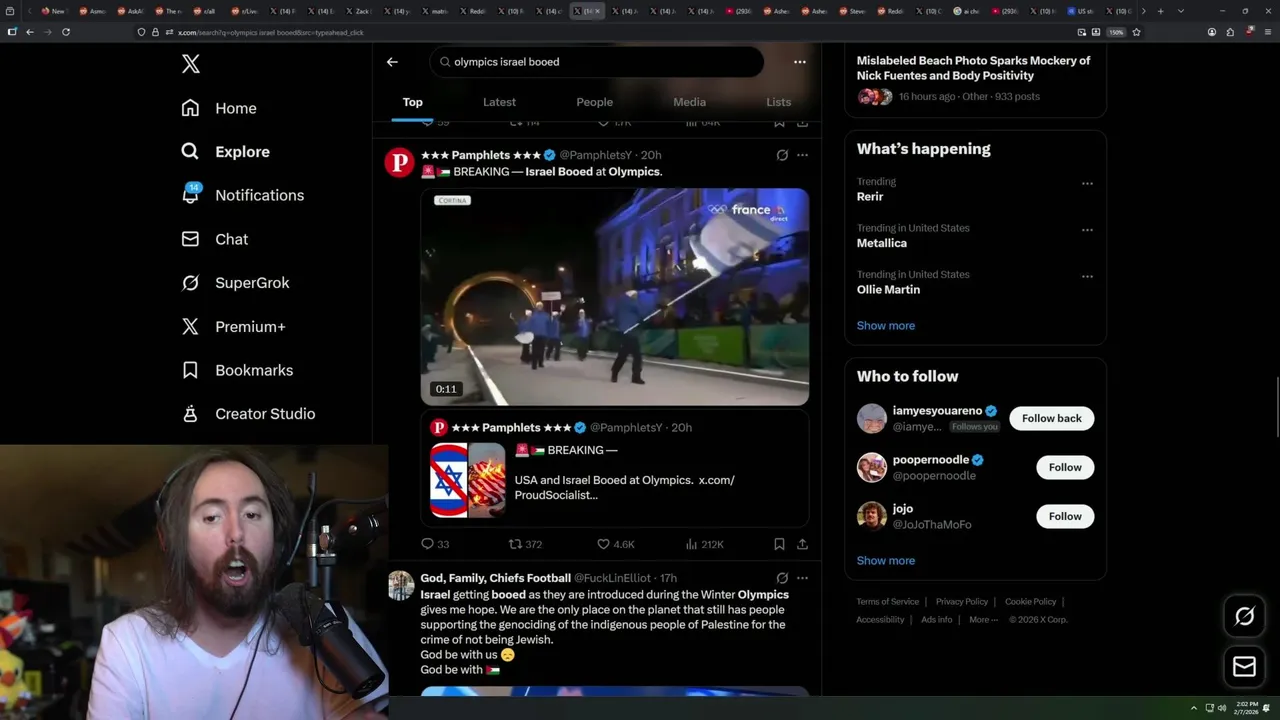Image resolution: width=1280 pixels, height=720 pixels.
Task: Switch to the Media tab
Action: 689,102
